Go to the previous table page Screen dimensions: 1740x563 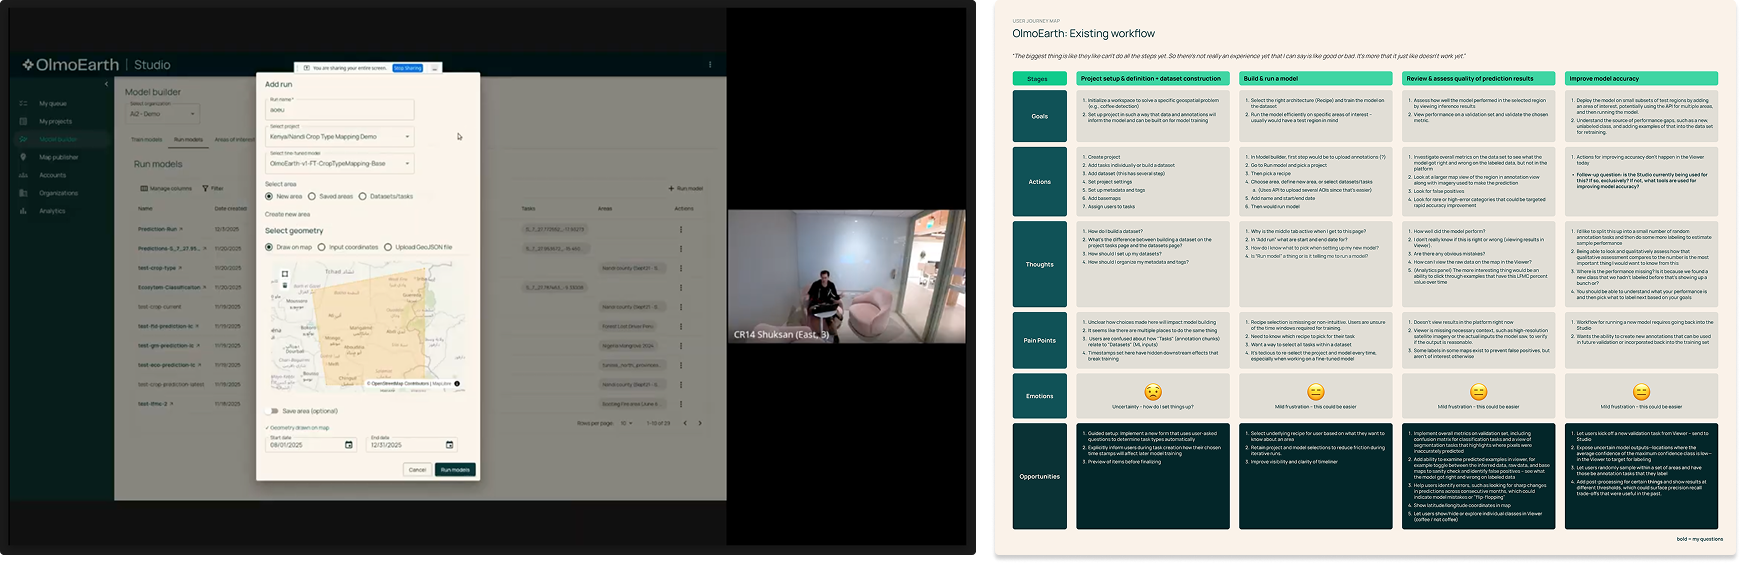[685, 423]
